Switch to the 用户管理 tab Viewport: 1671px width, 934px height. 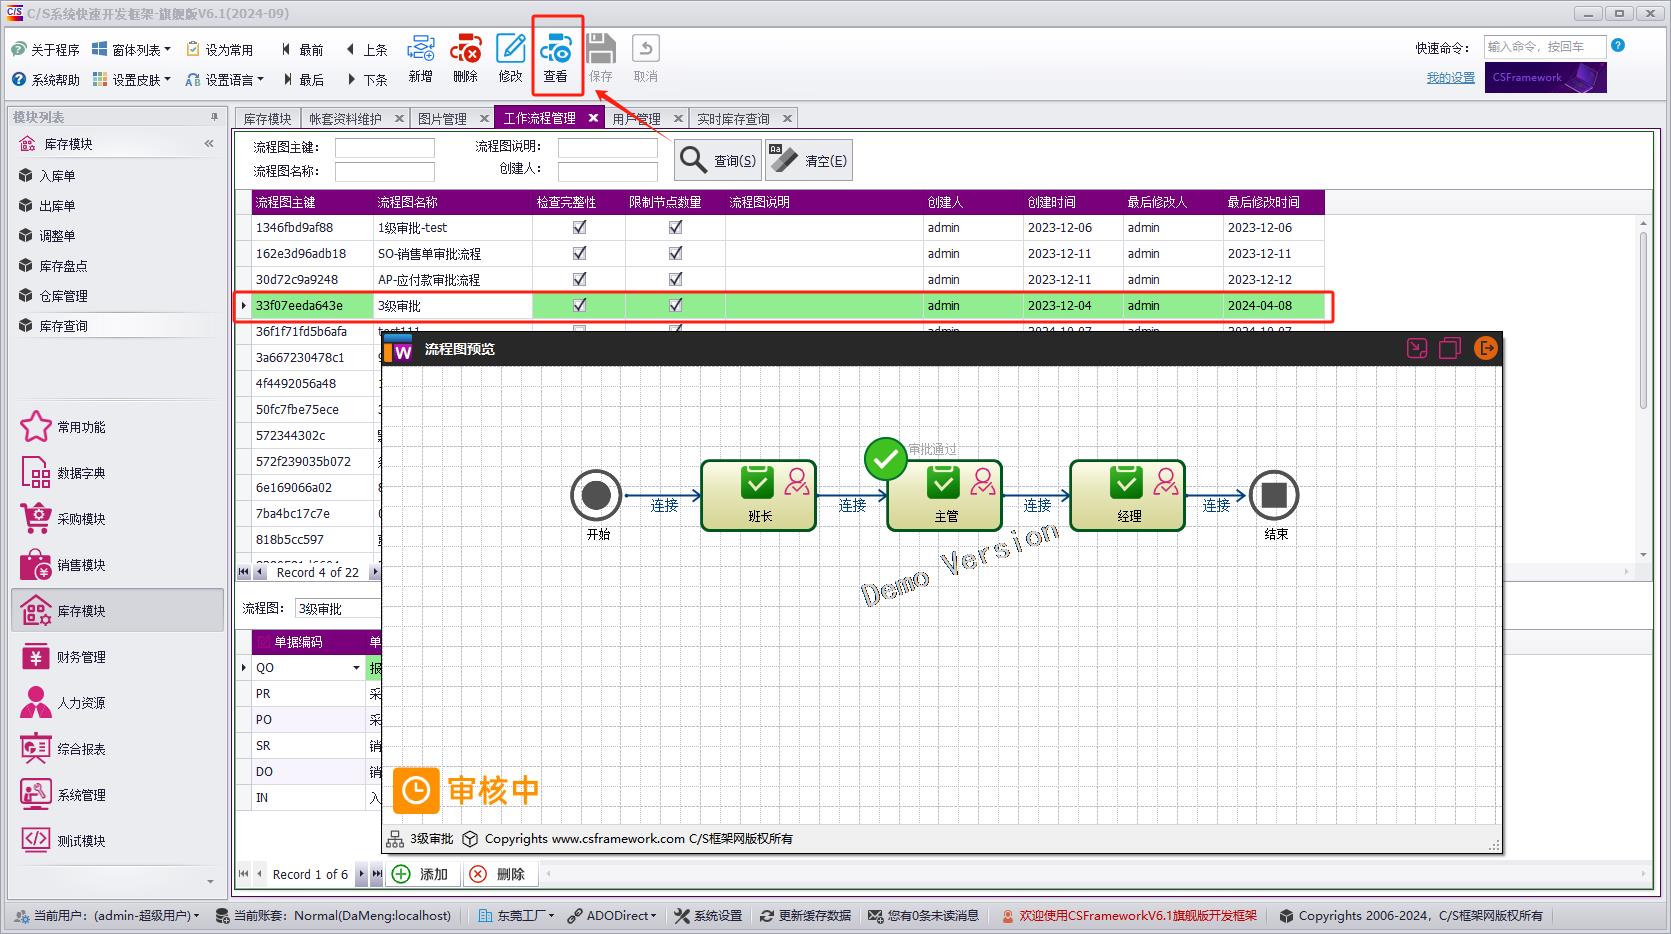tap(636, 118)
